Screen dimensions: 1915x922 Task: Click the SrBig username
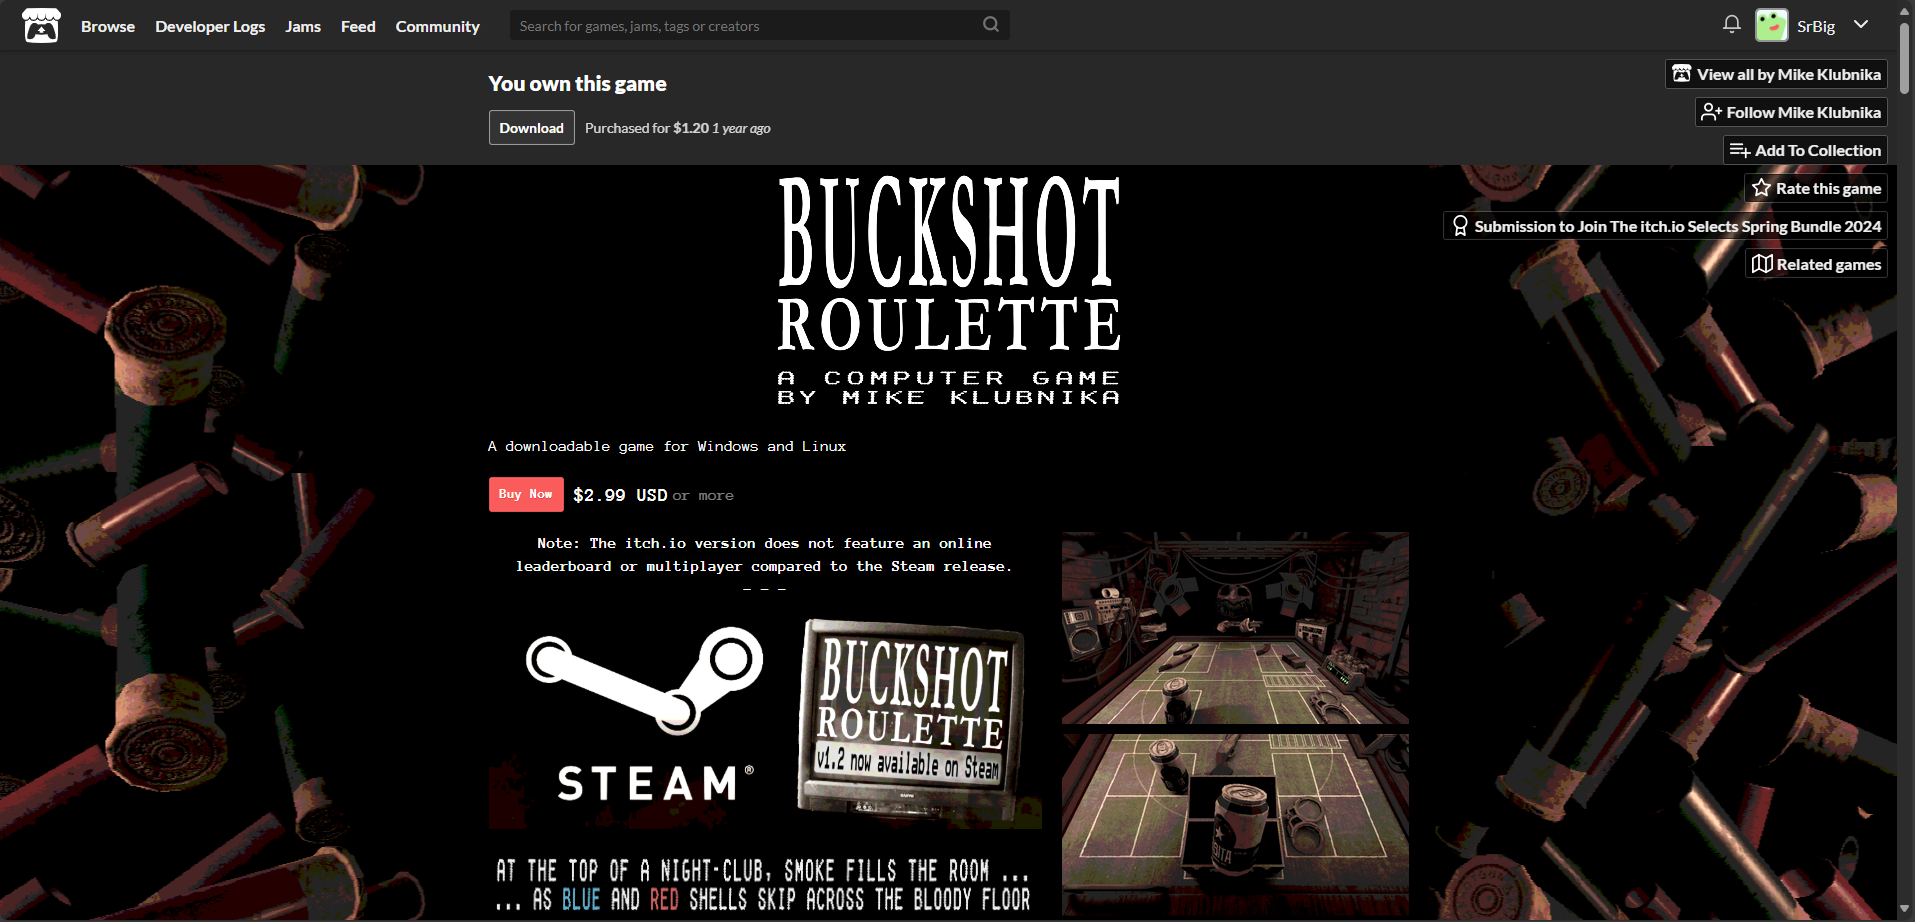[x=1816, y=26]
